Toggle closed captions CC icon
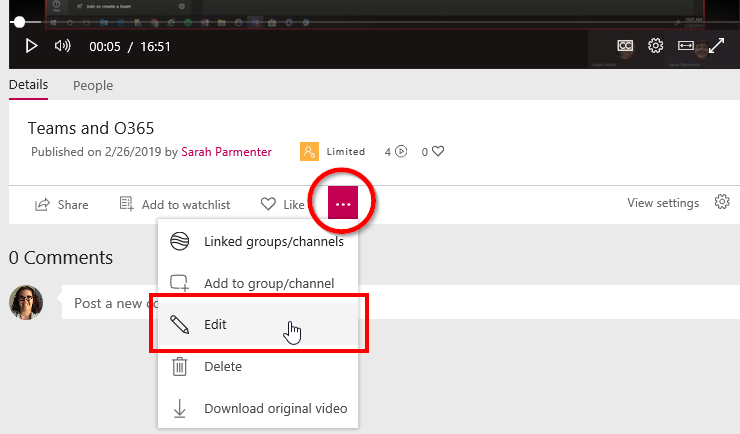 625,46
